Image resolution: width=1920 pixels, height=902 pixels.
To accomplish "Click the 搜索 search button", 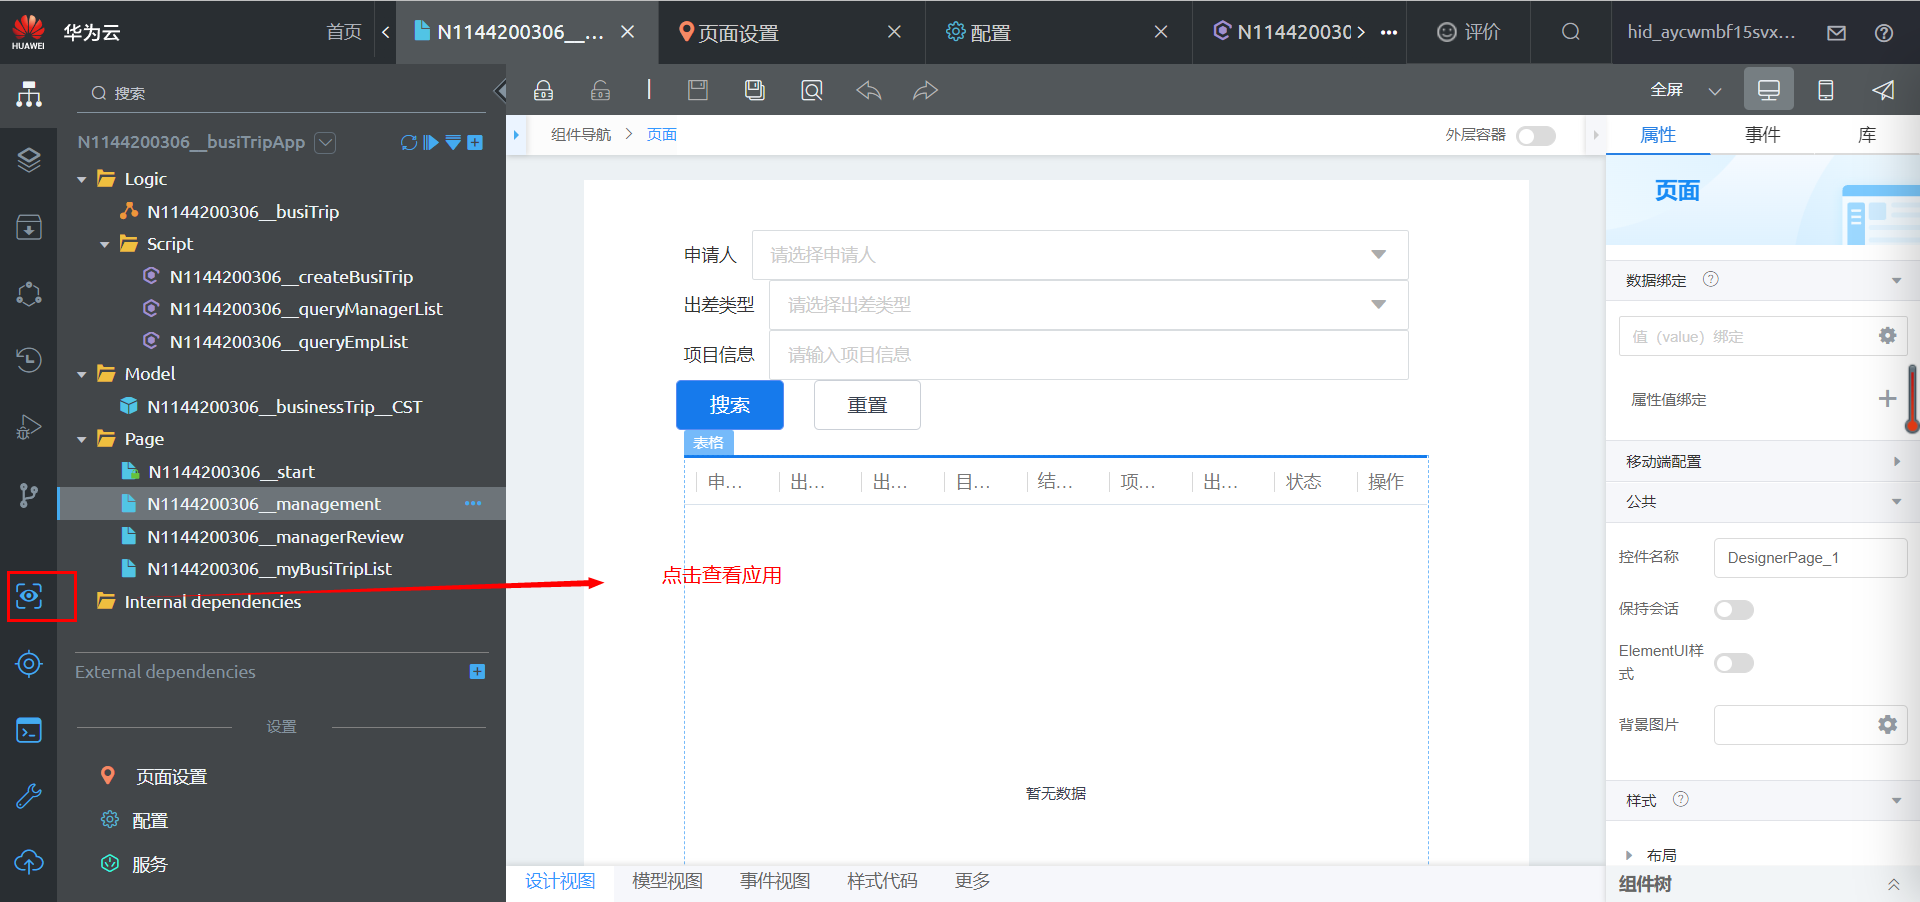I will (729, 404).
